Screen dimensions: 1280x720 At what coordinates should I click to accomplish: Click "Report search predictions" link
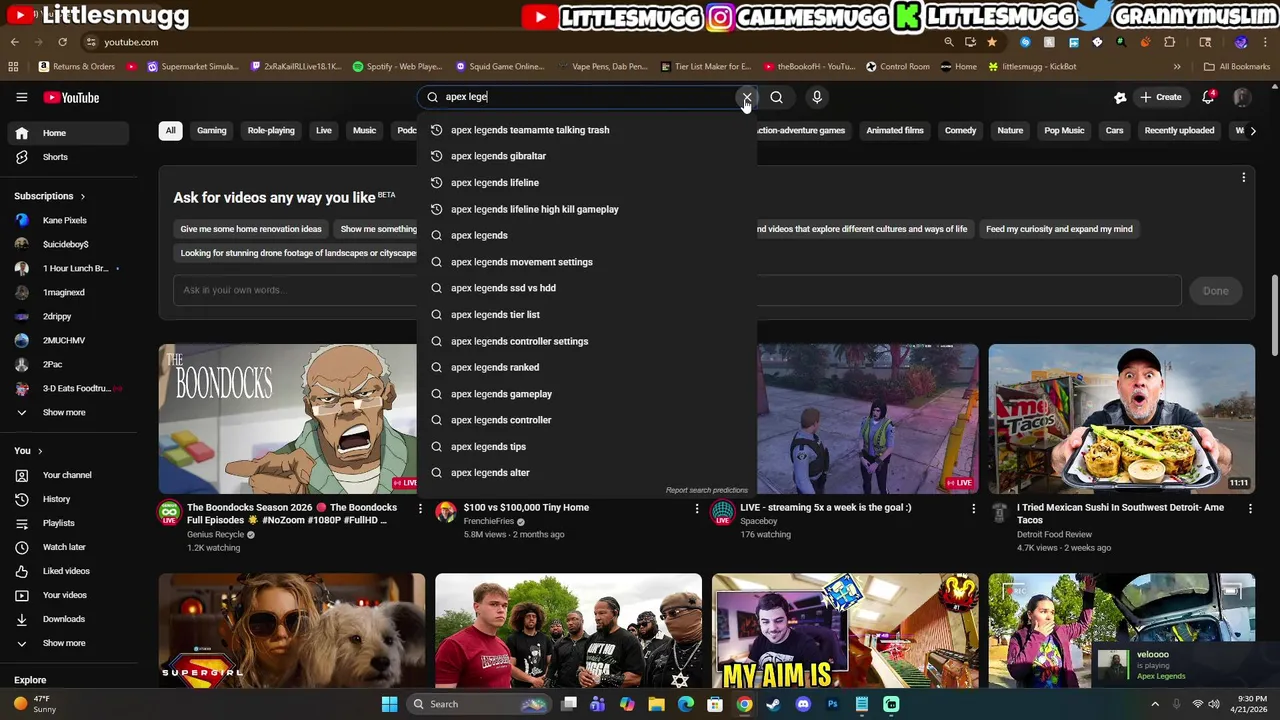click(707, 490)
